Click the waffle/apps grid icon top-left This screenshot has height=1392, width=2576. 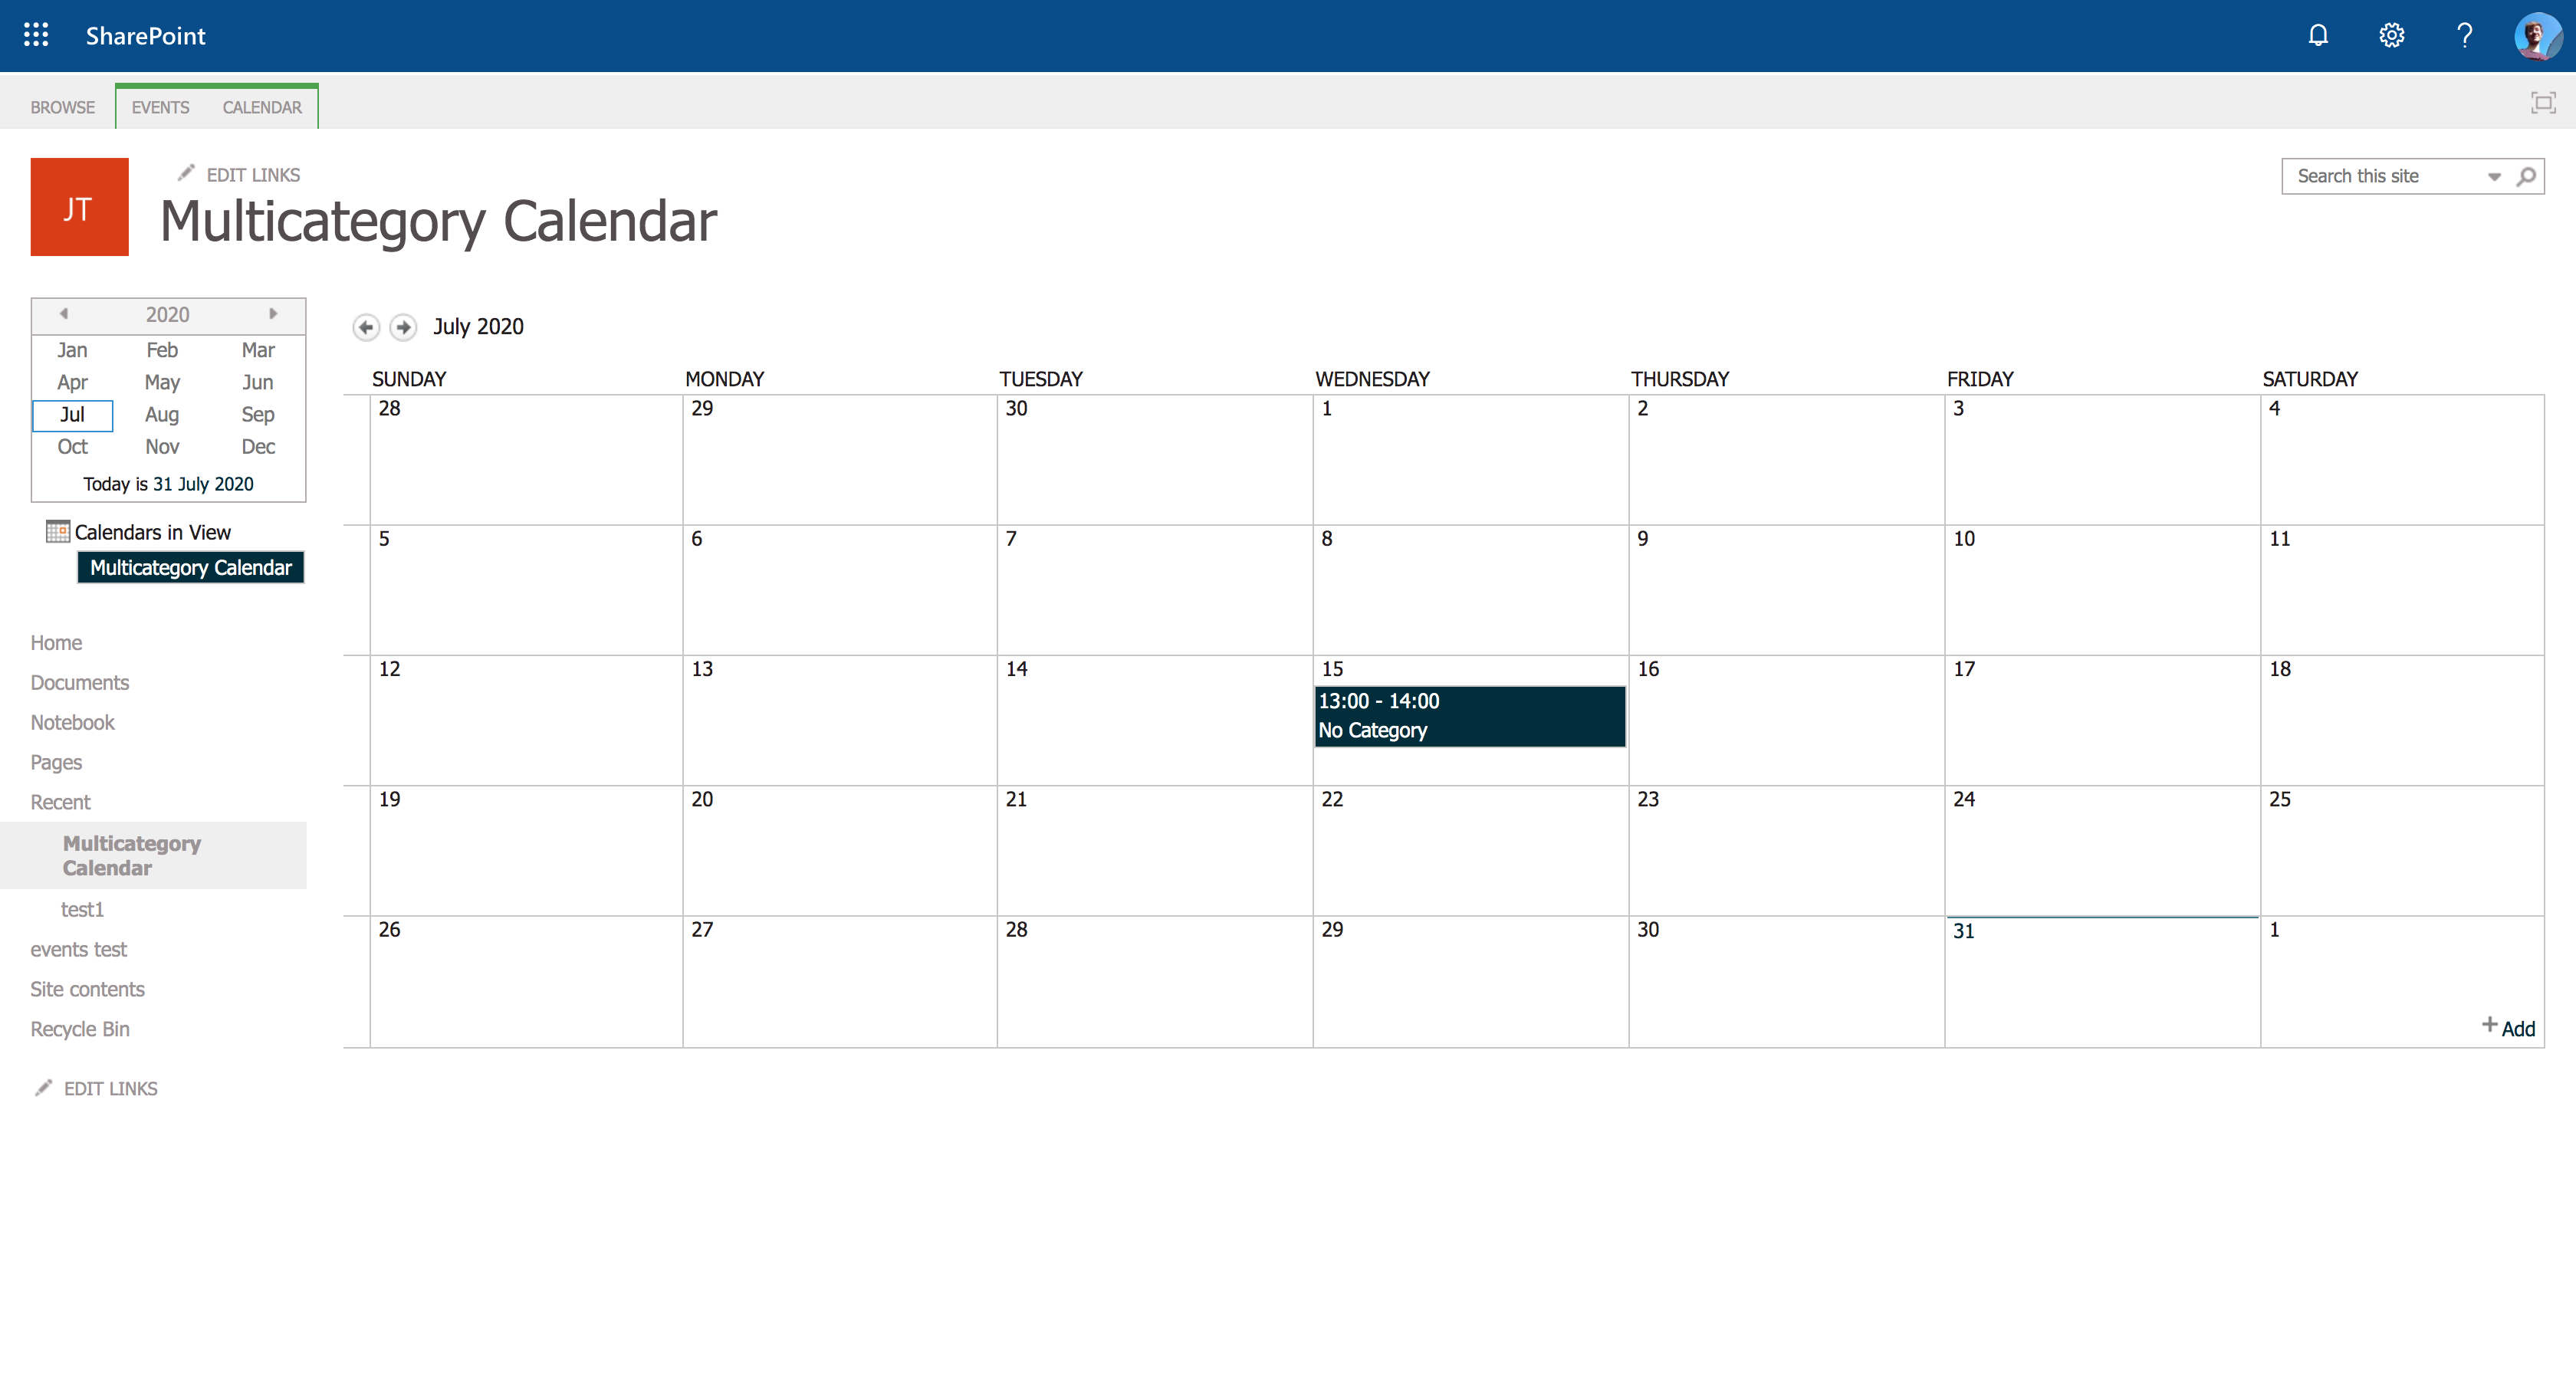34,34
